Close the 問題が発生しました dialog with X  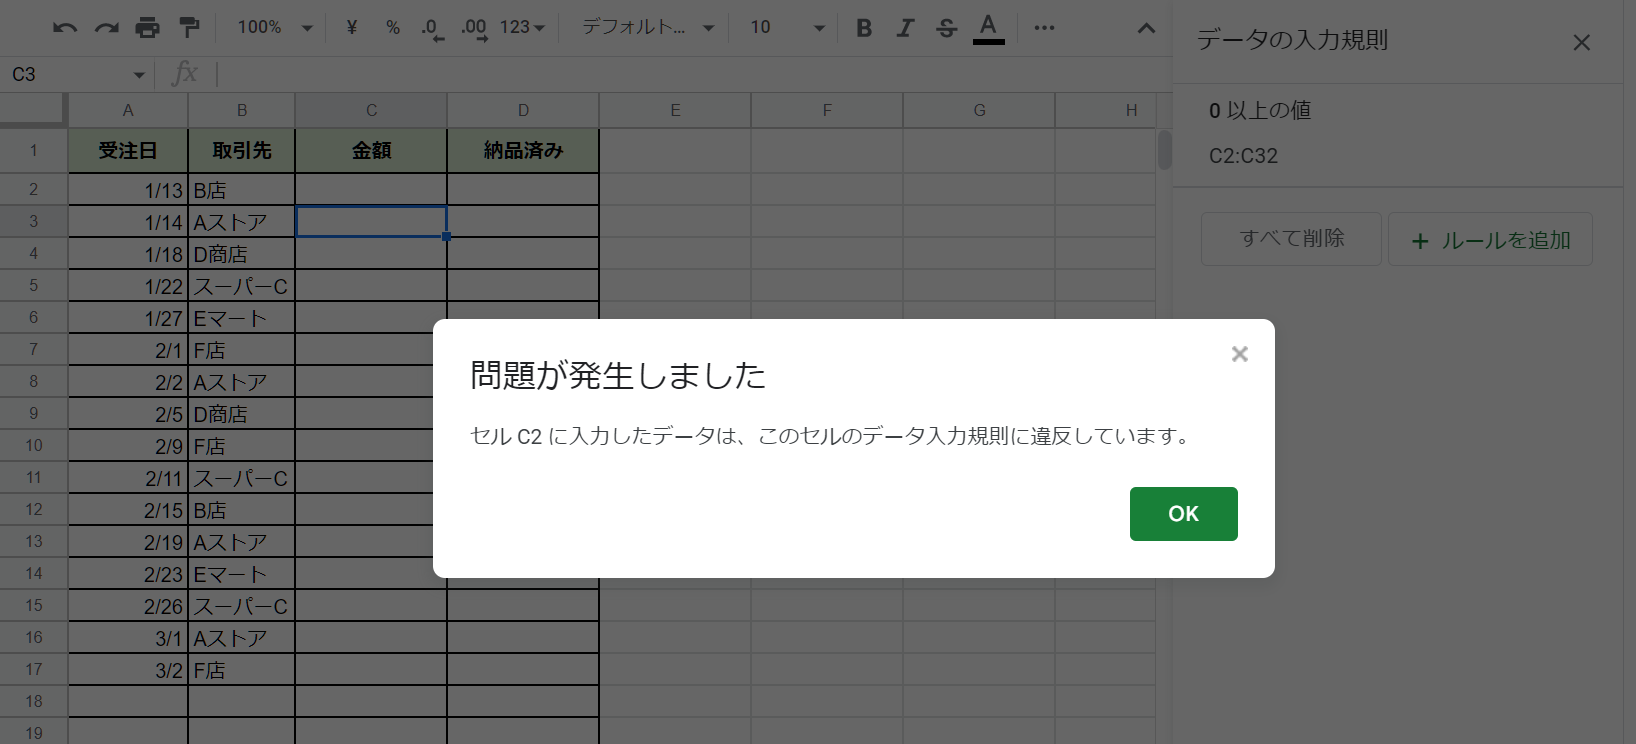pyautogui.click(x=1240, y=354)
